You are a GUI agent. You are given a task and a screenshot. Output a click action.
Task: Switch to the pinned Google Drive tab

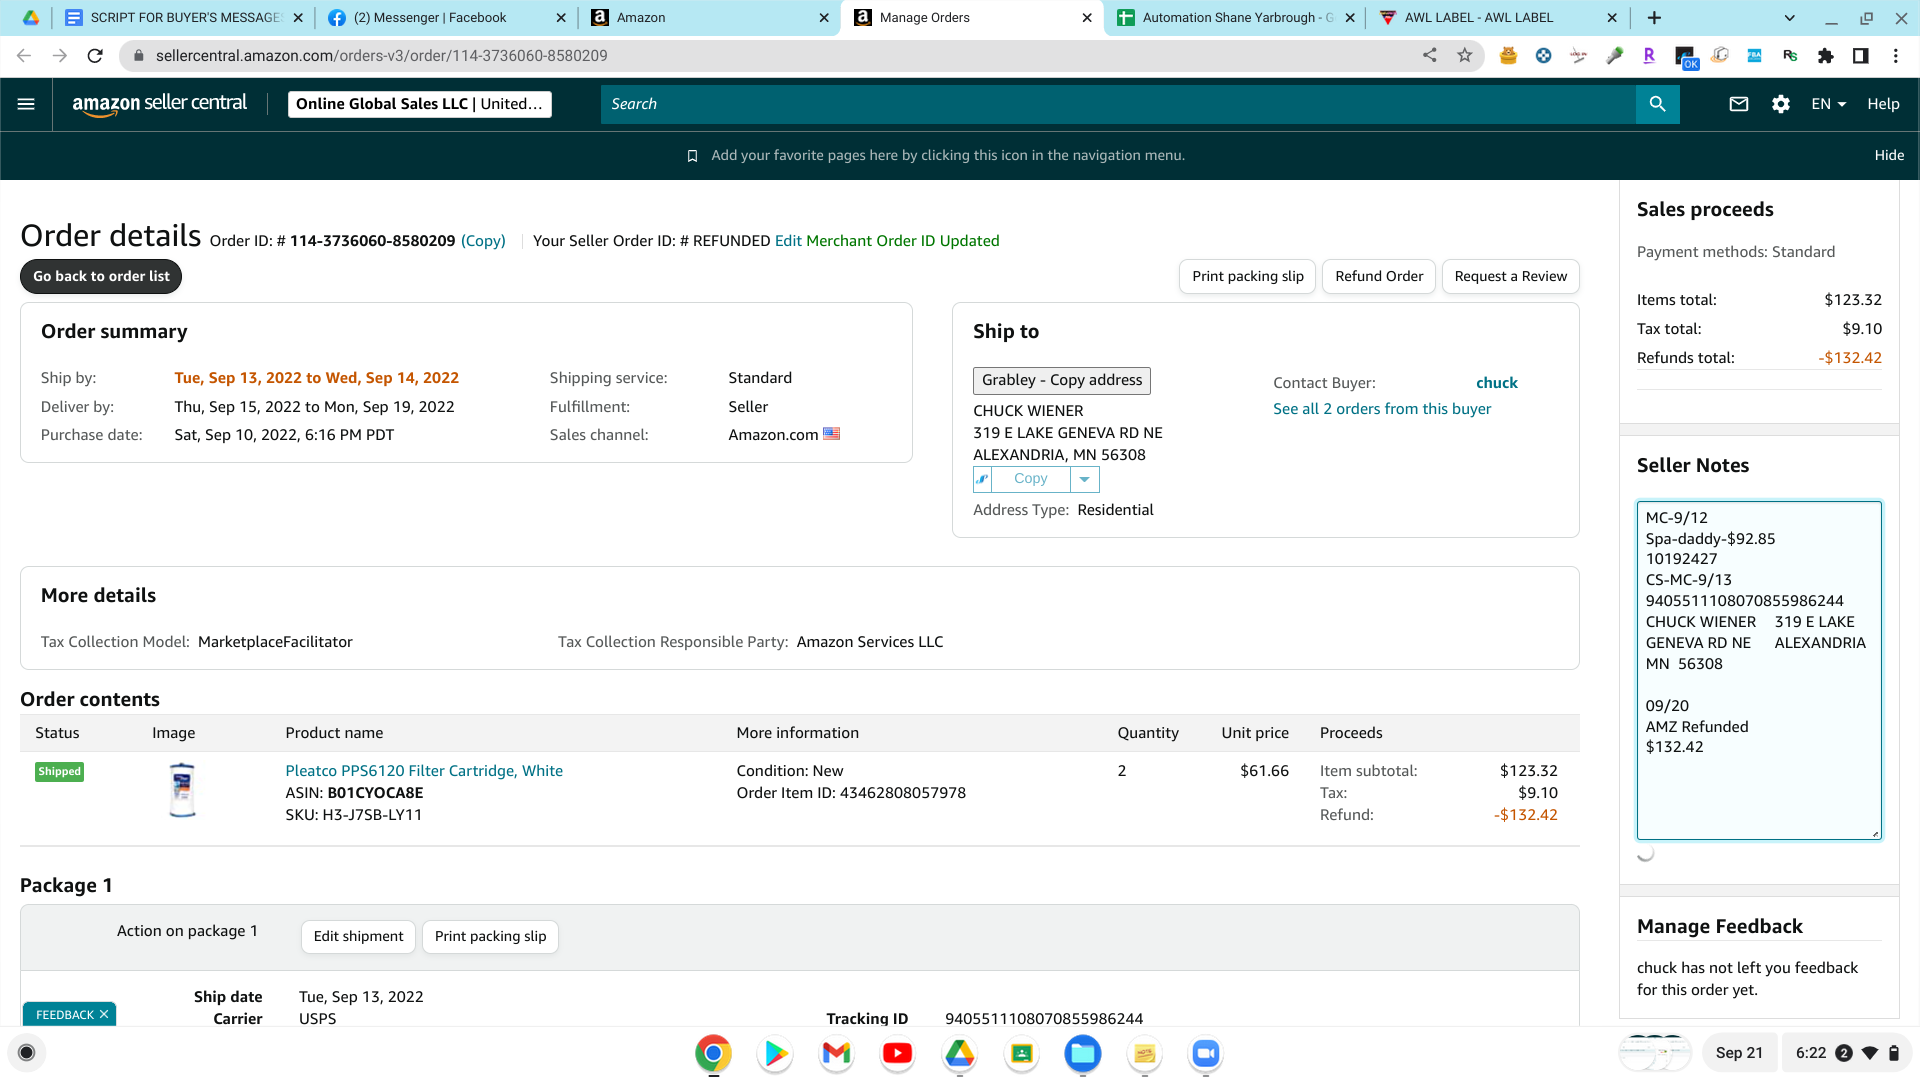pos(31,18)
